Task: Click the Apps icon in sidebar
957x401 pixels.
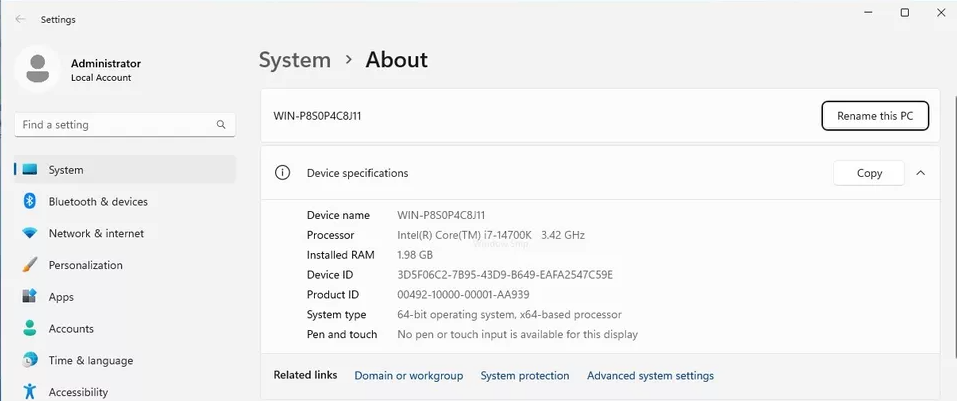Action: tap(30, 297)
